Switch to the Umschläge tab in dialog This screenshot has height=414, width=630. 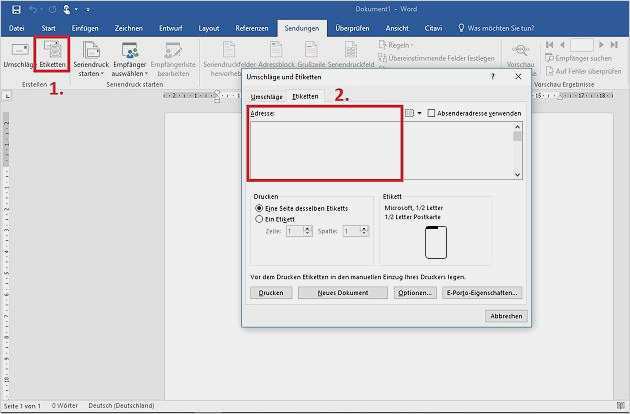(x=266, y=96)
